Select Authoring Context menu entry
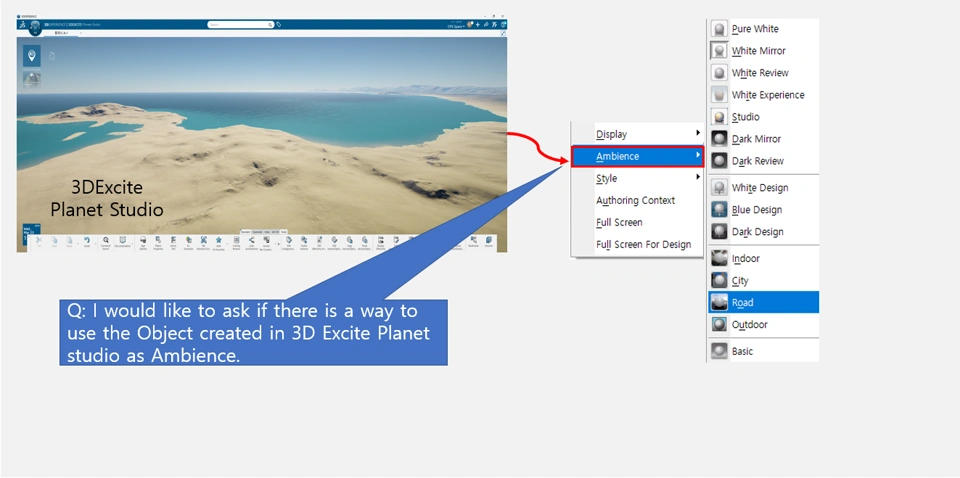960x478 pixels. [635, 201]
